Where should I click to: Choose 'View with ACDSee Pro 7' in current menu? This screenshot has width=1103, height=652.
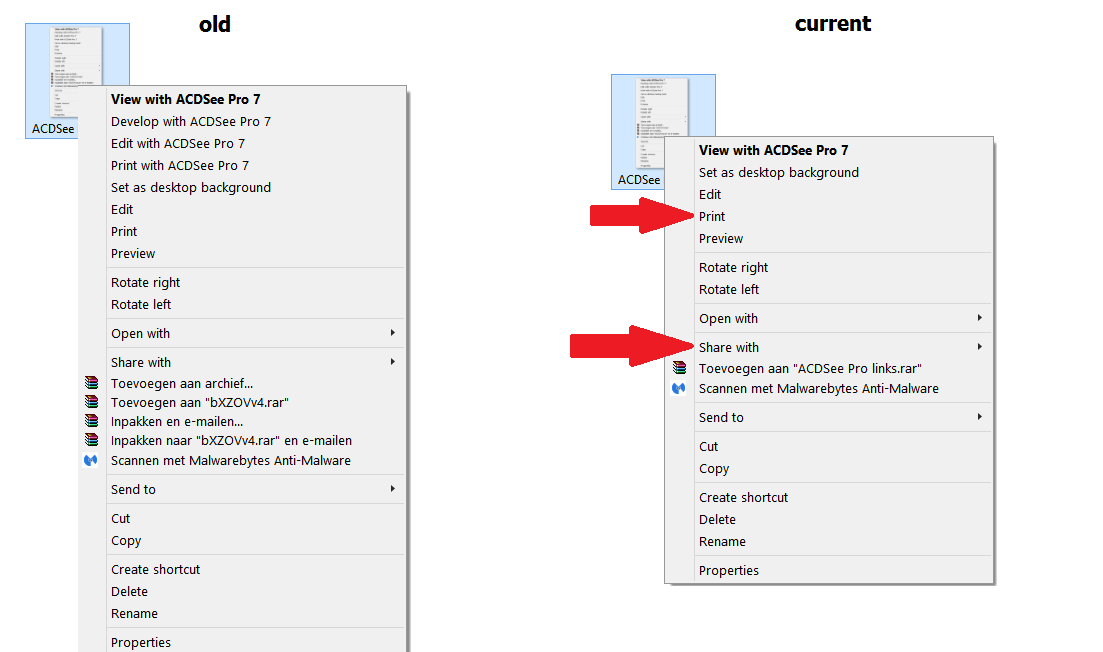click(x=774, y=151)
